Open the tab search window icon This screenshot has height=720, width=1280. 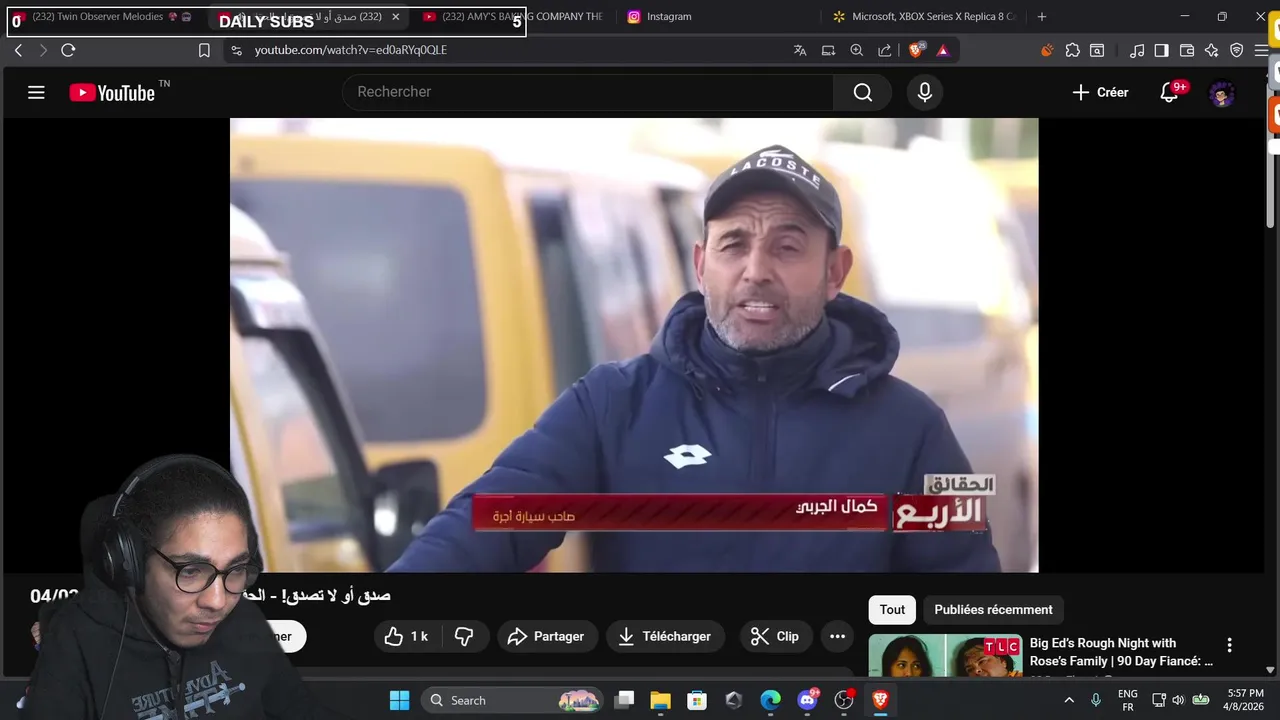[x=1097, y=50]
